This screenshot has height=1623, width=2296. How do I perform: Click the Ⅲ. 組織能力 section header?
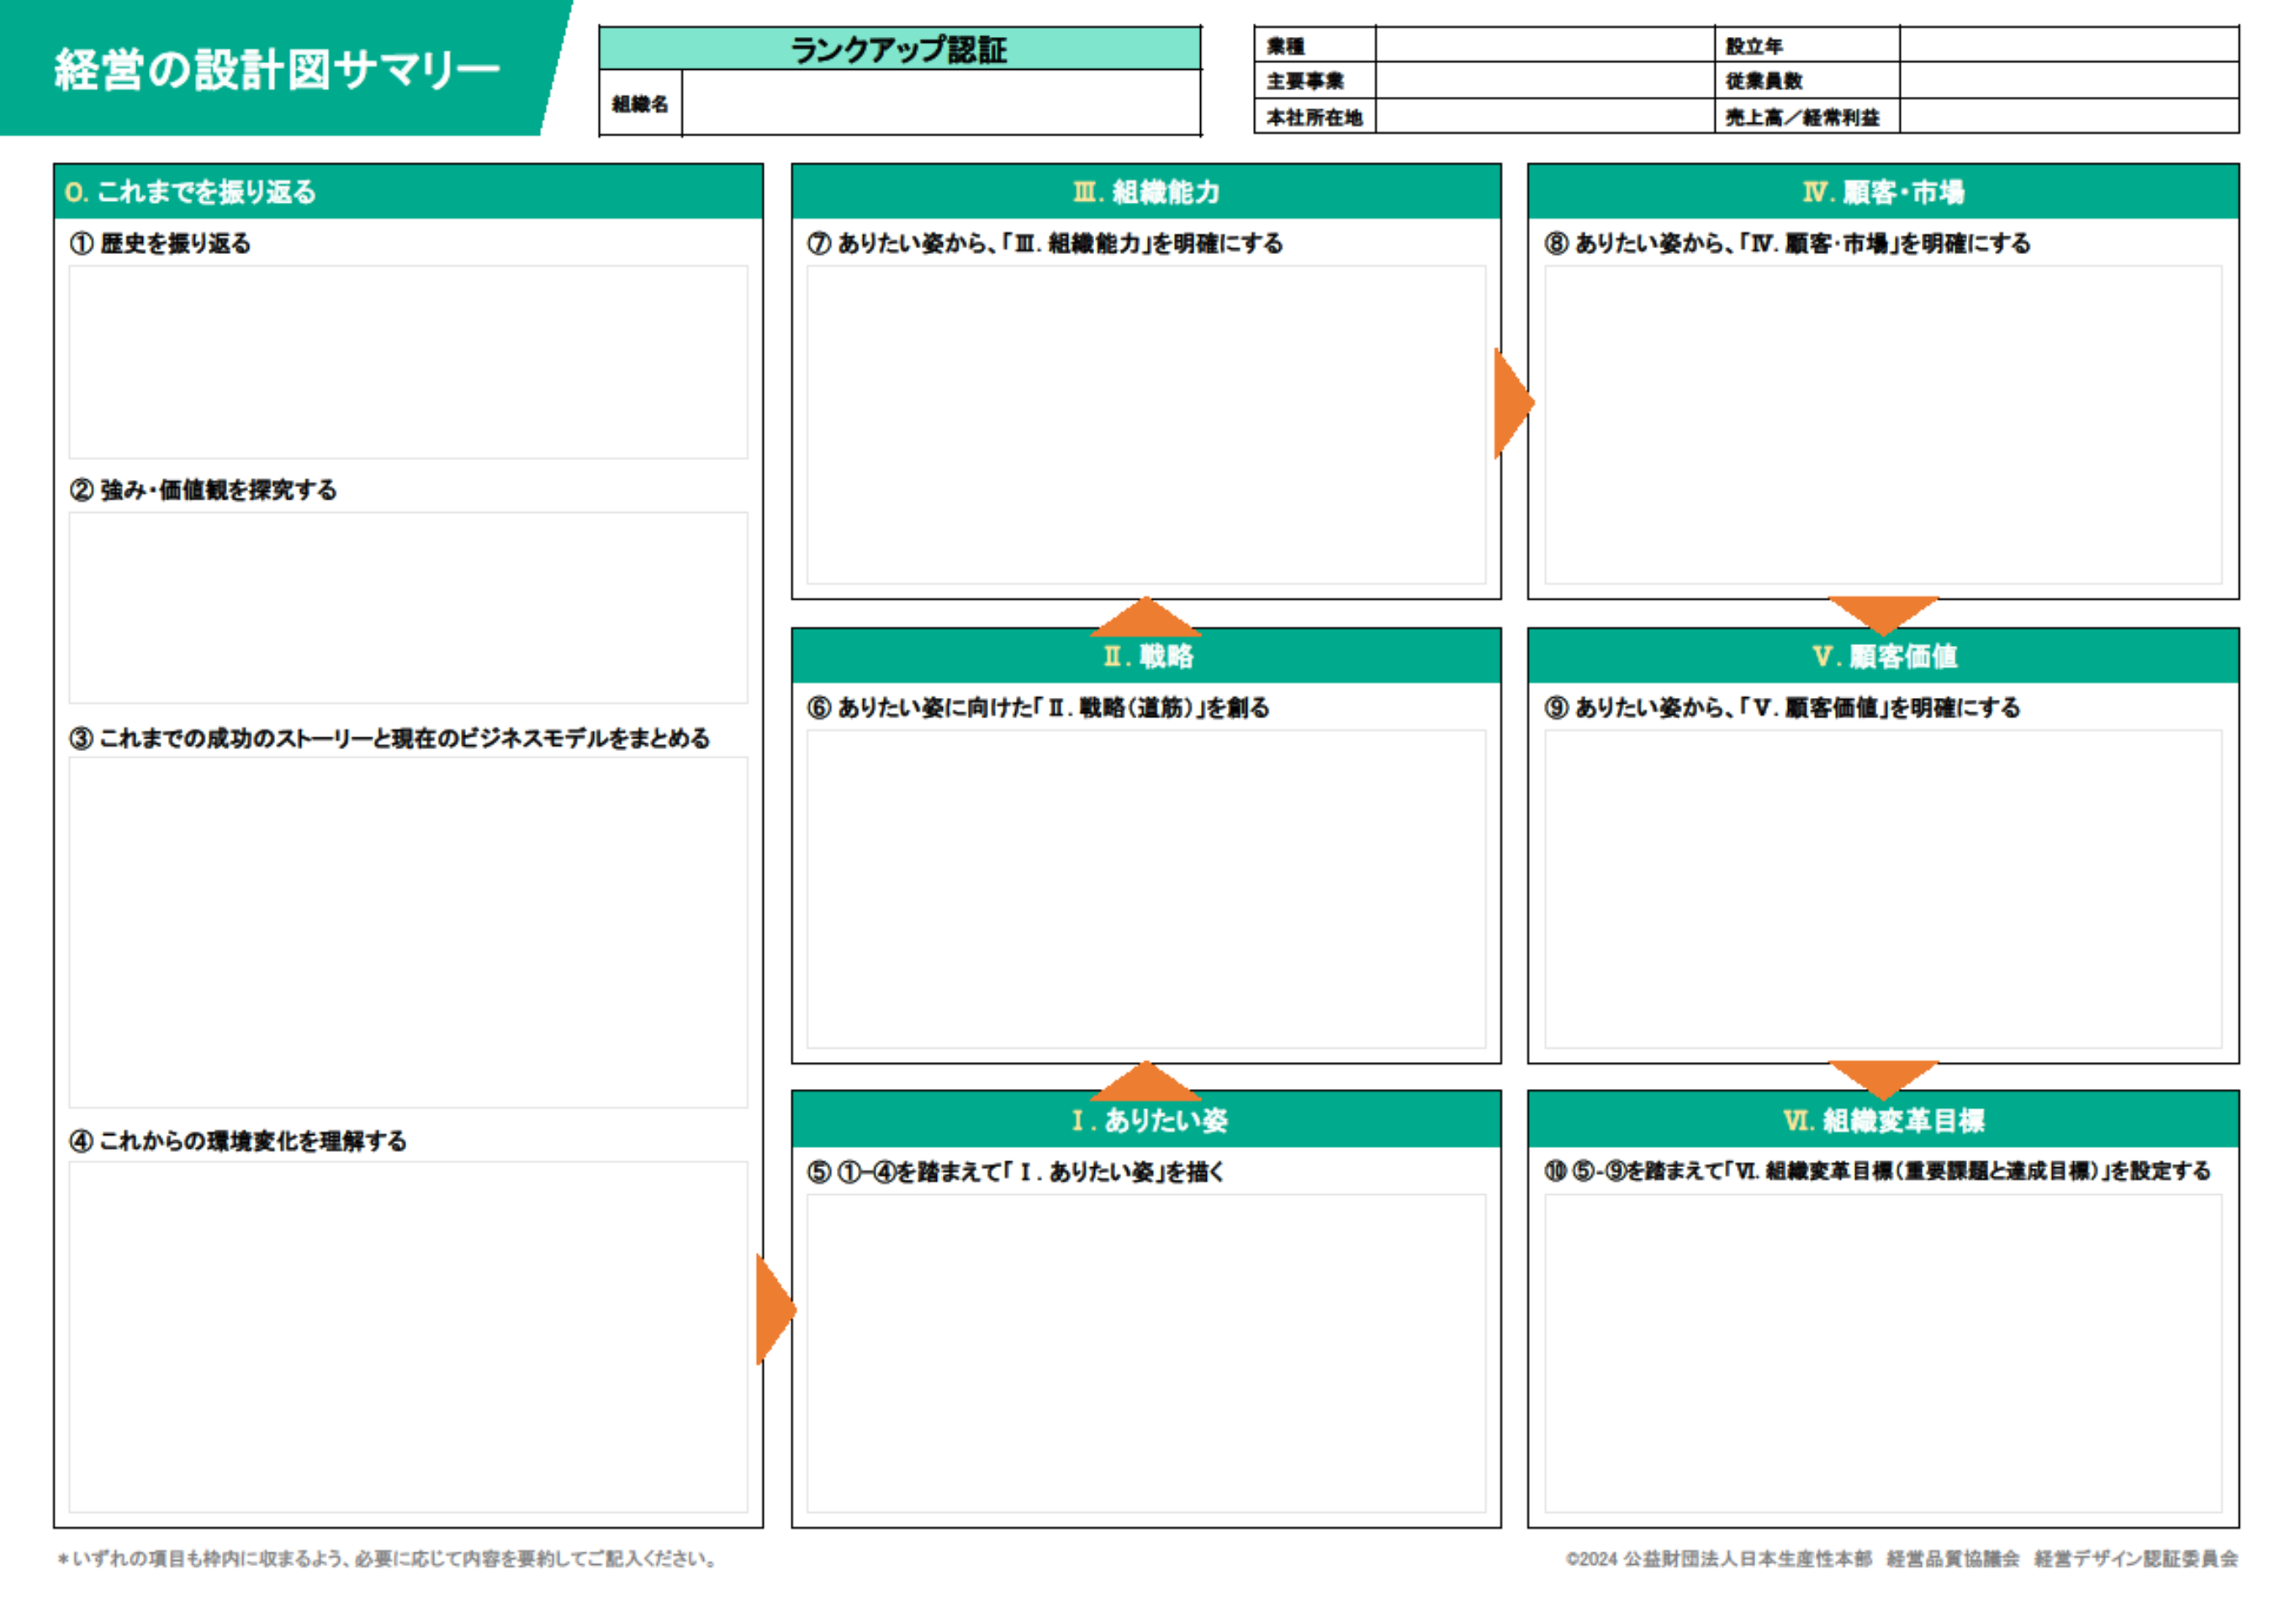click(1146, 191)
